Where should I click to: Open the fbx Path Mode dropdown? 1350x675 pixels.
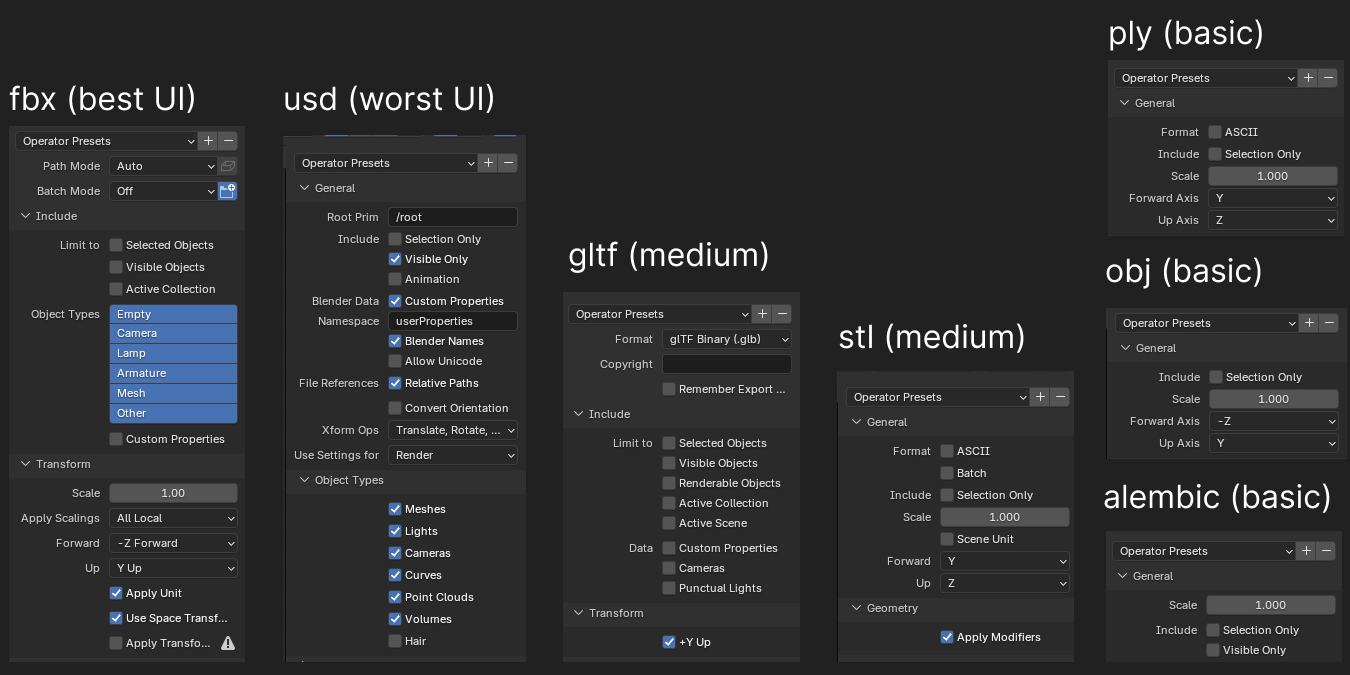click(163, 166)
